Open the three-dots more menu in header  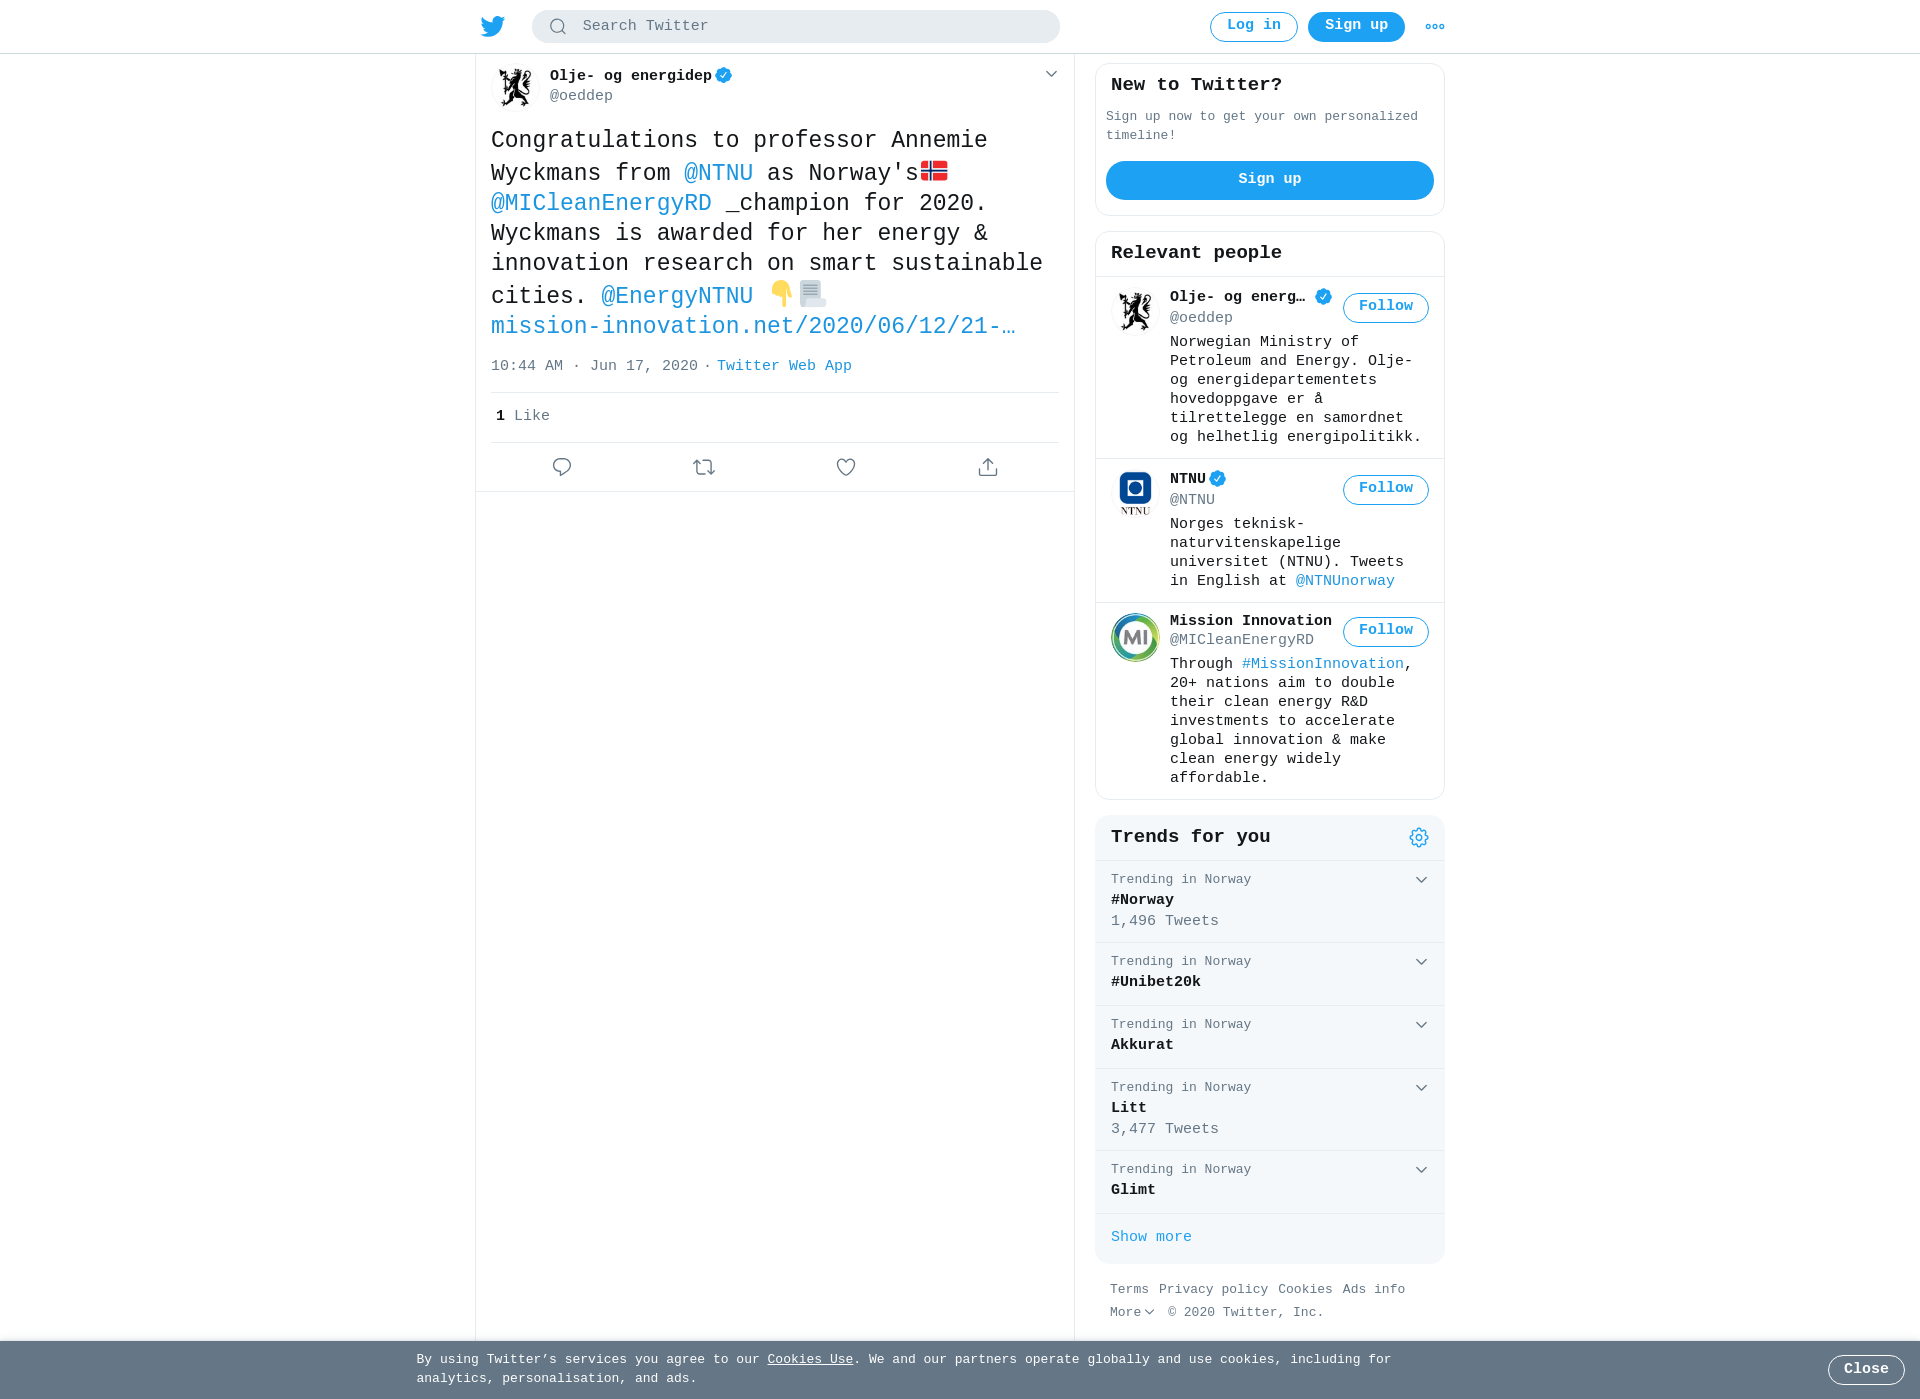pyautogui.click(x=1435, y=27)
